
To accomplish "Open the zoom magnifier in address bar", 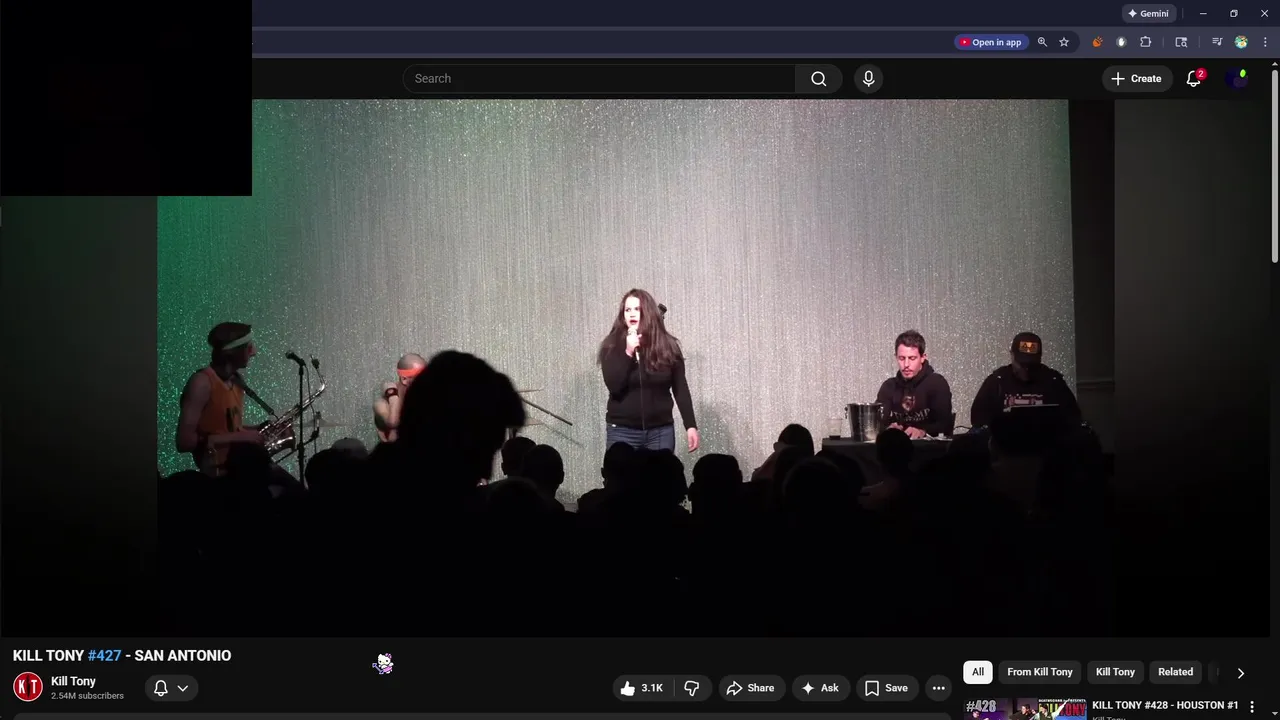I will point(1042,42).
